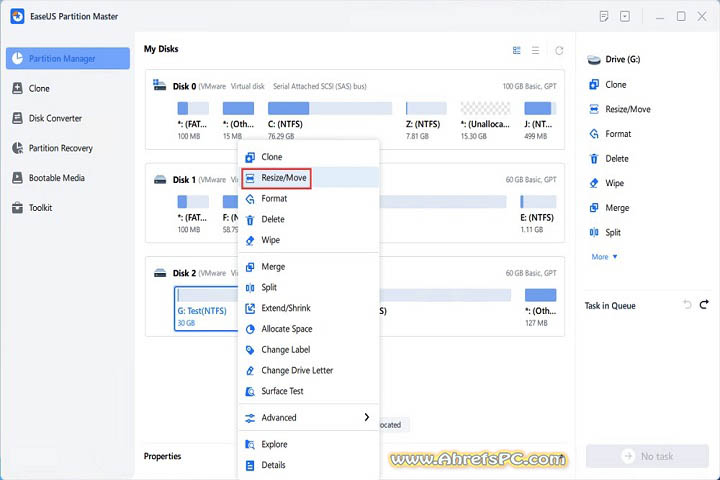This screenshot has height=480, width=720.
Task: Undo the queued task
Action: click(x=687, y=304)
